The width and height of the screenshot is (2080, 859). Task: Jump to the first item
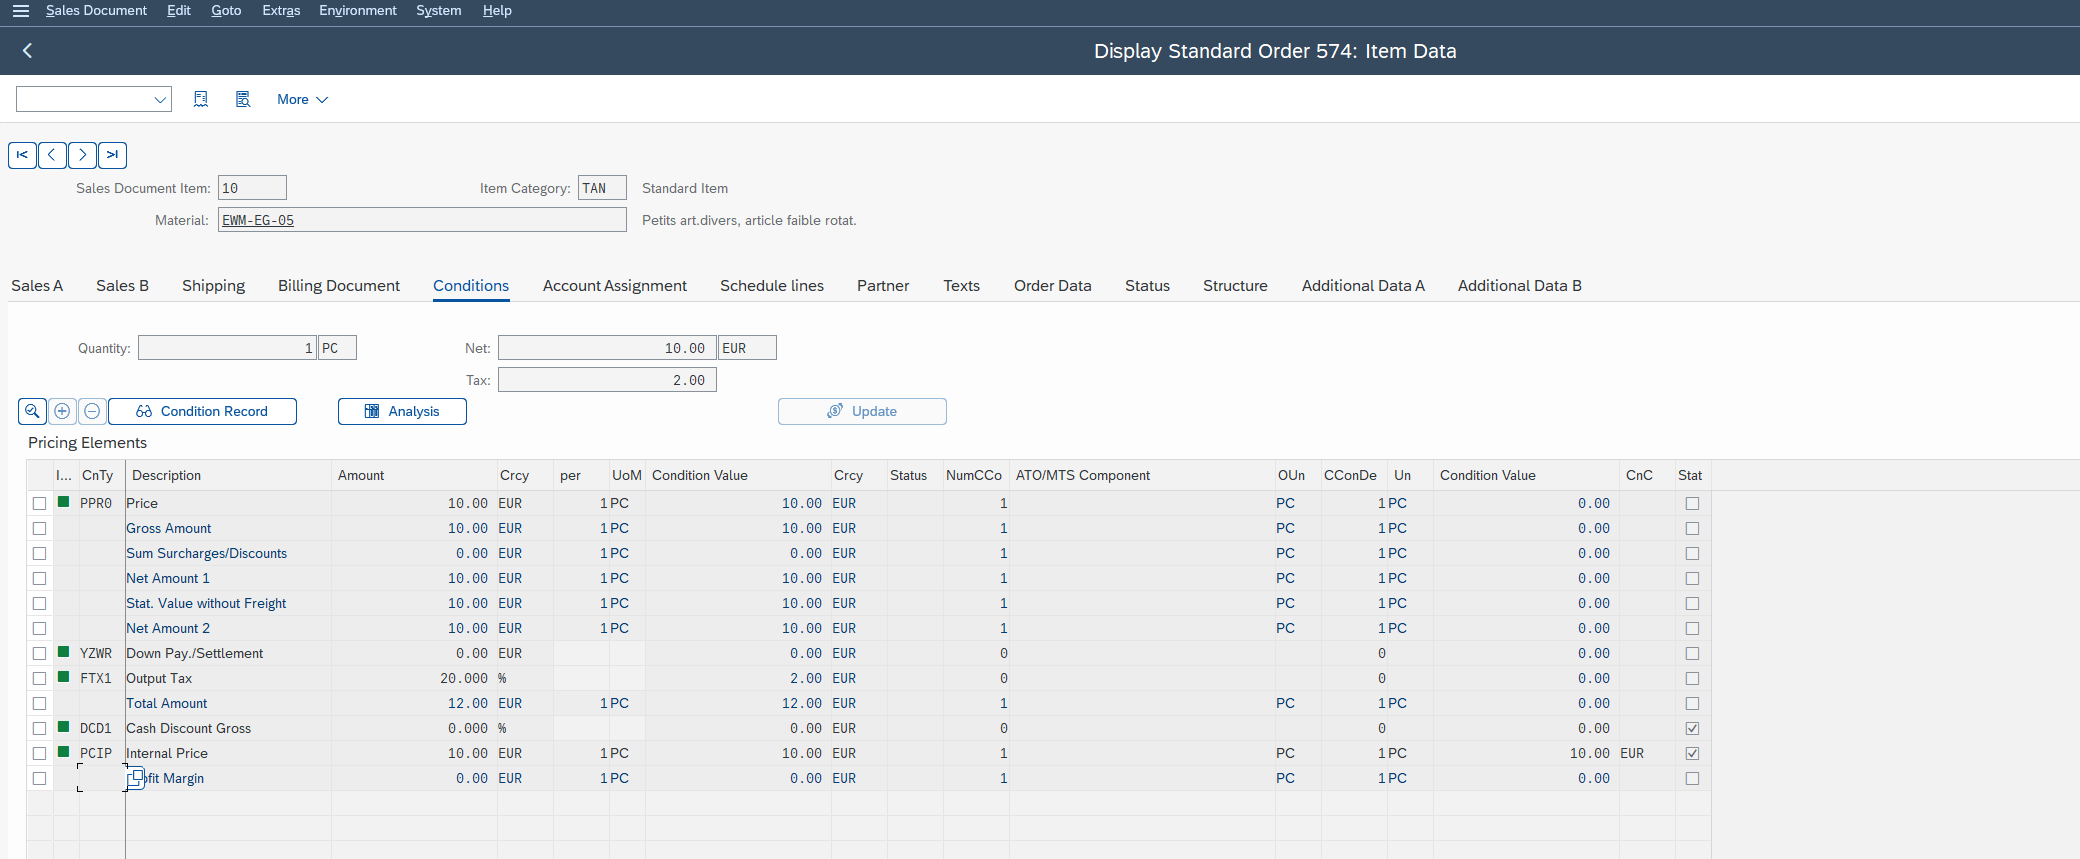[x=22, y=155]
